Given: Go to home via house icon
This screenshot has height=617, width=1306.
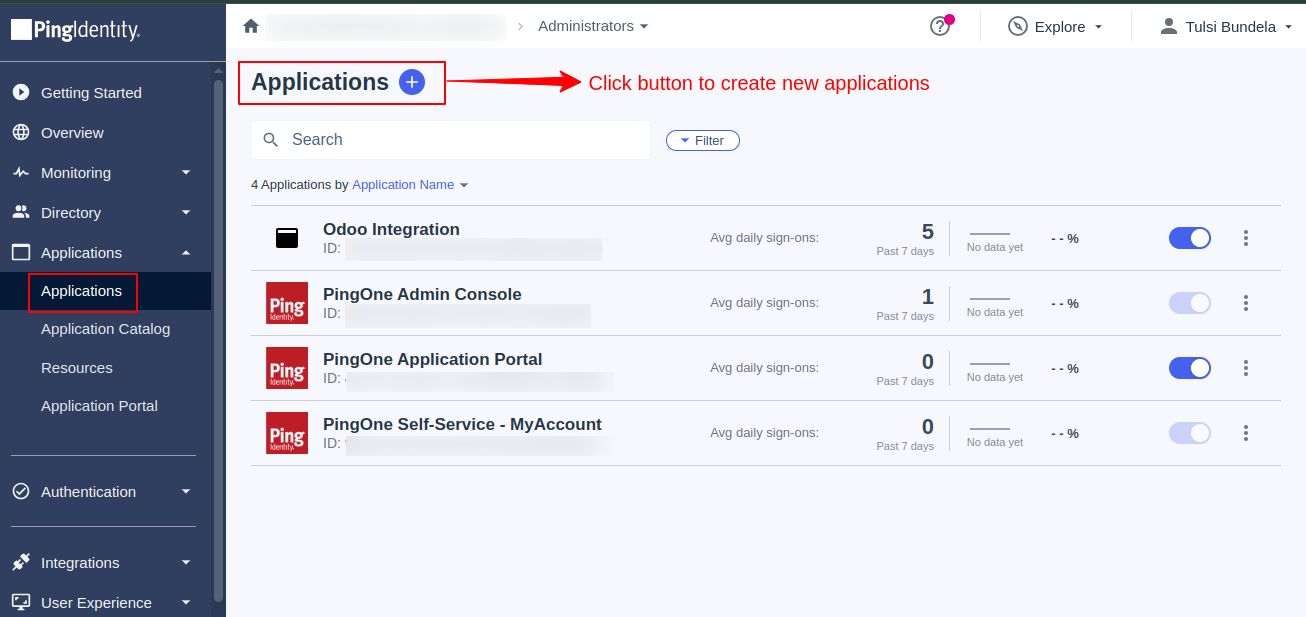Looking at the screenshot, I should [x=251, y=26].
